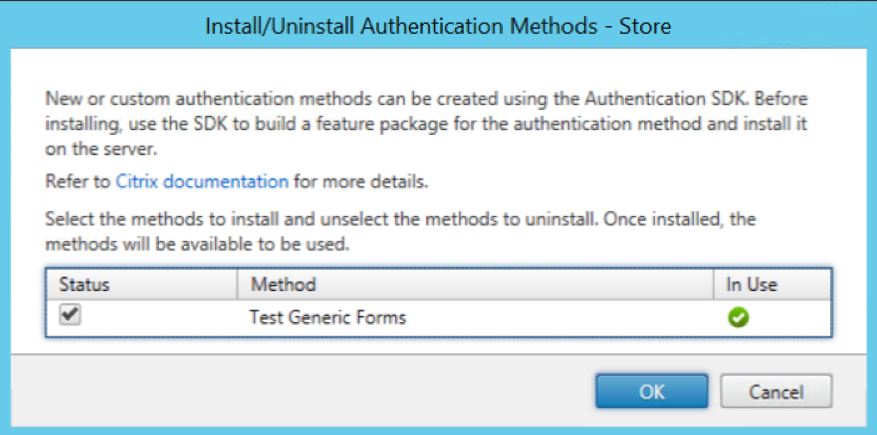The width and height of the screenshot is (877, 435).
Task: Uncheck the Test Generic Forms status checkbox
Action: point(71,314)
